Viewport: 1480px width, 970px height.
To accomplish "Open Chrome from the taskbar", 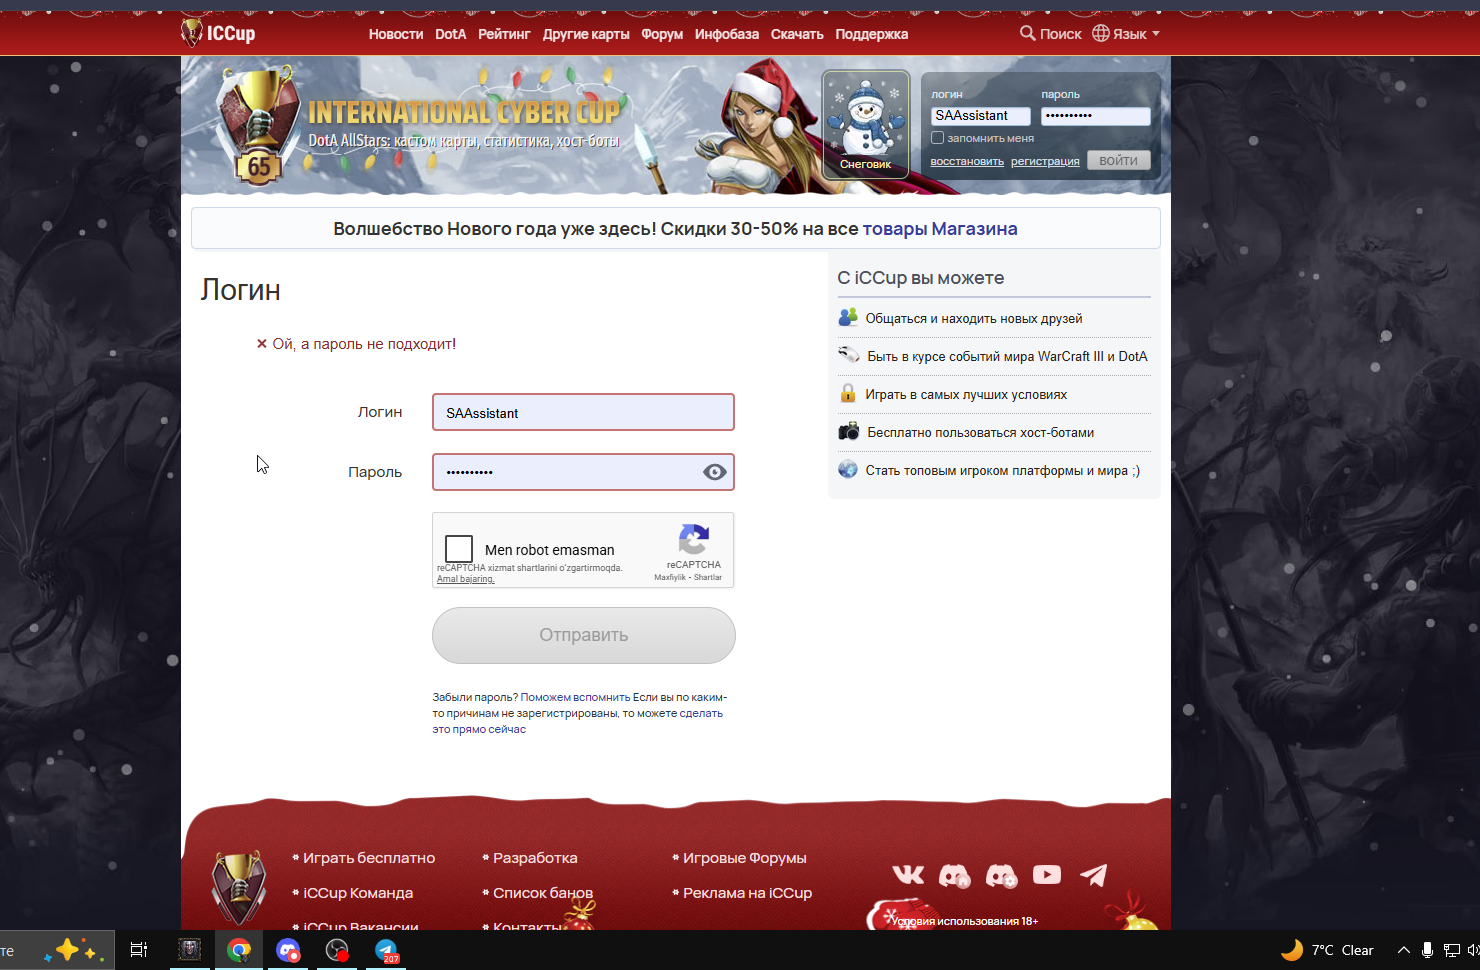I will (238, 950).
